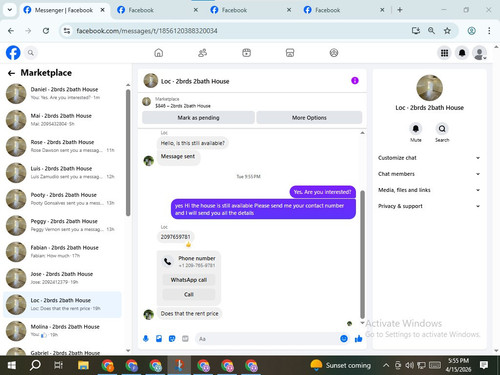Image resolution: width=500 pixels, height=375 pixels.
Task: Bookmark this page with the star icon
Action: [447, 31]
